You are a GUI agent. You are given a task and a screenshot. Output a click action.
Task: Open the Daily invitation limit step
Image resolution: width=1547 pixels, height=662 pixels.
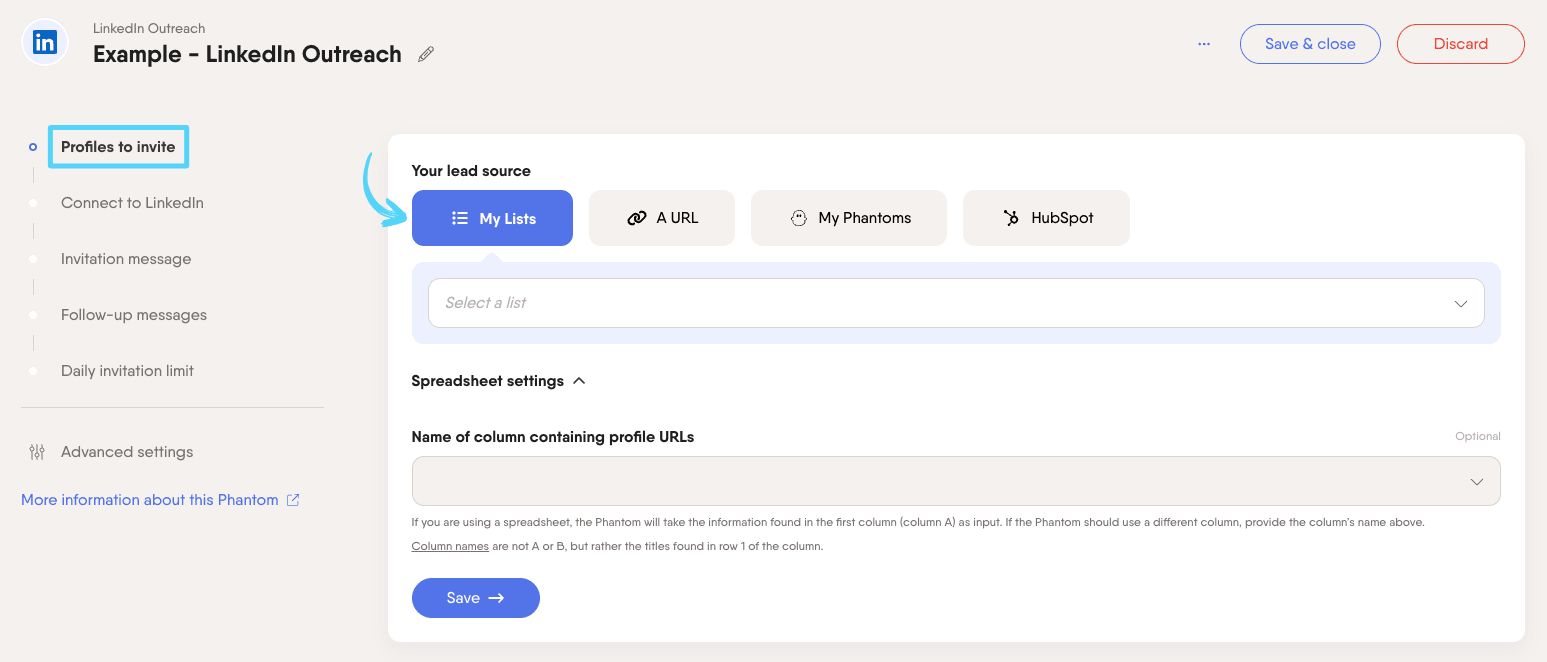tap(127, 371)
